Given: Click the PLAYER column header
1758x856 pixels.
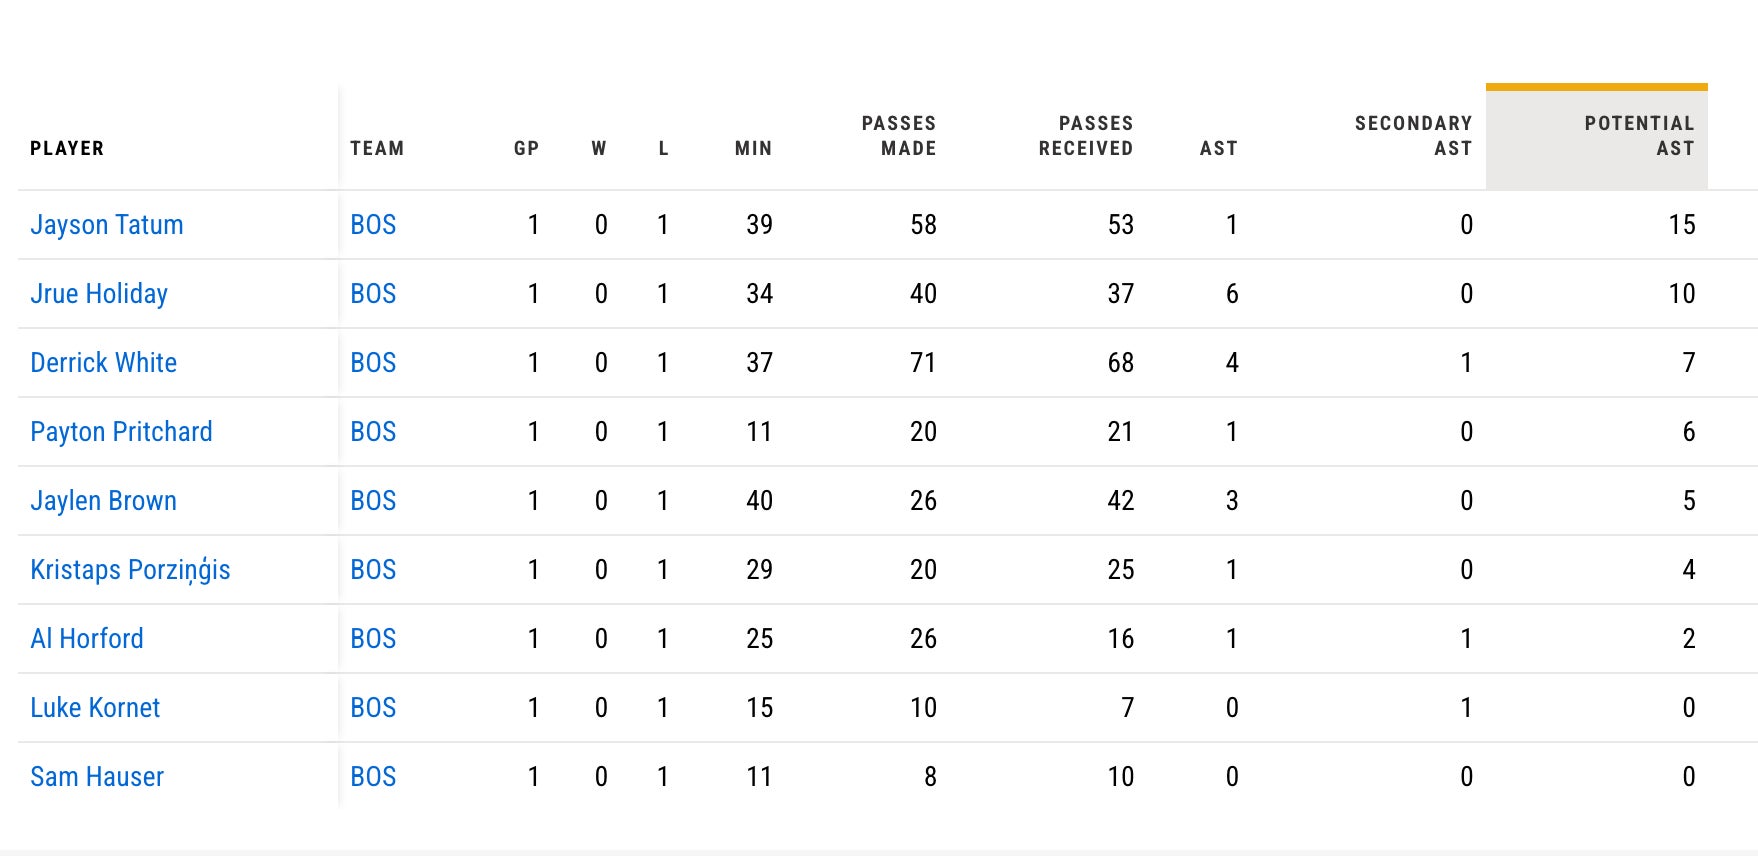Looking at the screenshot, I should coord(67,148).
